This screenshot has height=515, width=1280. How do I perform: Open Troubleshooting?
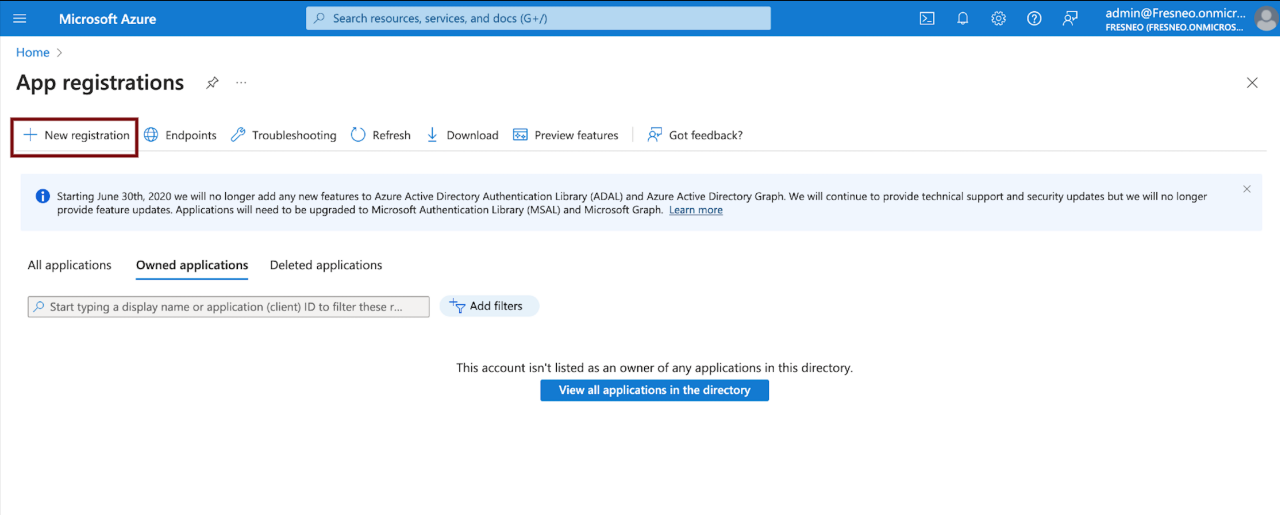tap(283, 135)
